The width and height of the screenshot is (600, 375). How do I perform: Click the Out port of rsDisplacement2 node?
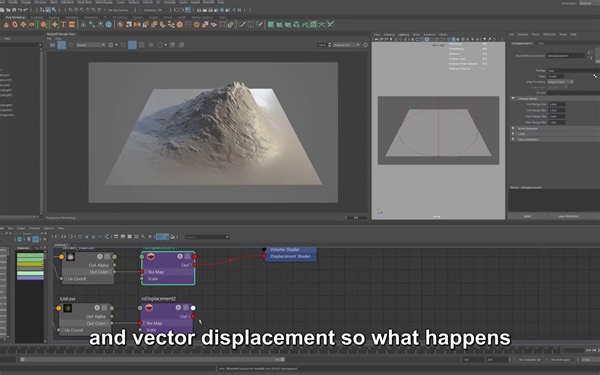click(193, 316)
